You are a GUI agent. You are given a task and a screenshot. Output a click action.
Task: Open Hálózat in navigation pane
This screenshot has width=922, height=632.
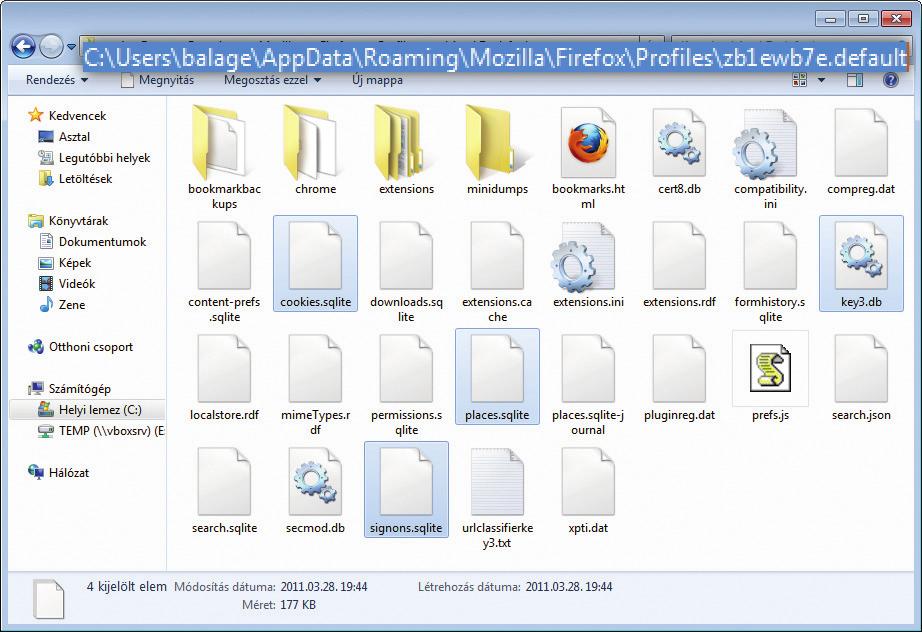59,473
